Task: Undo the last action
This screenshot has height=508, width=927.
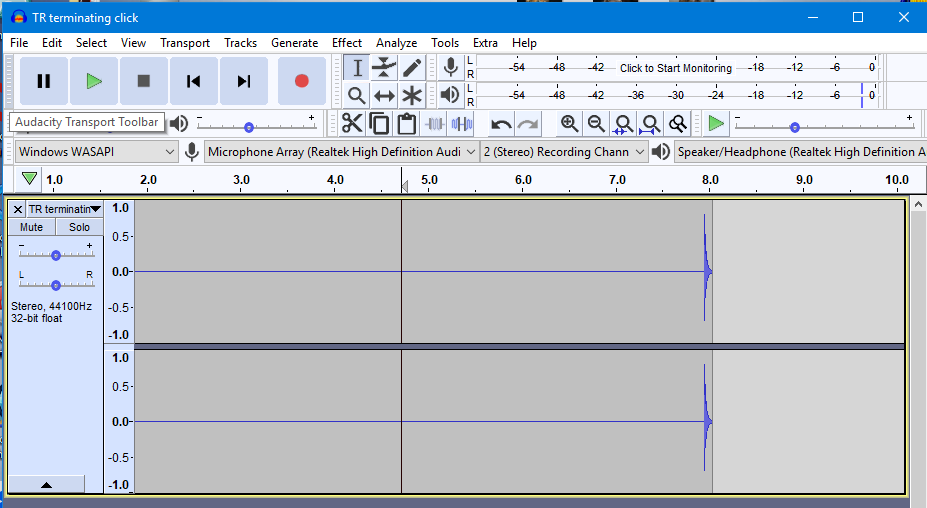Action: click(x=501, y=124)
